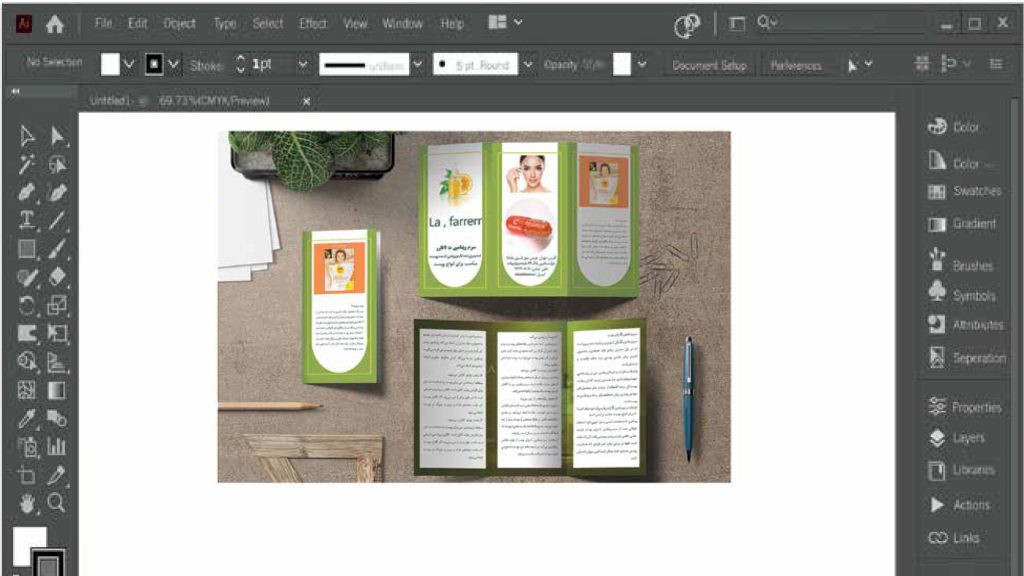The image size is (1024, 576).
Task: Open the uniform stroke profile dropdown
Action: (x=417, y=64)
